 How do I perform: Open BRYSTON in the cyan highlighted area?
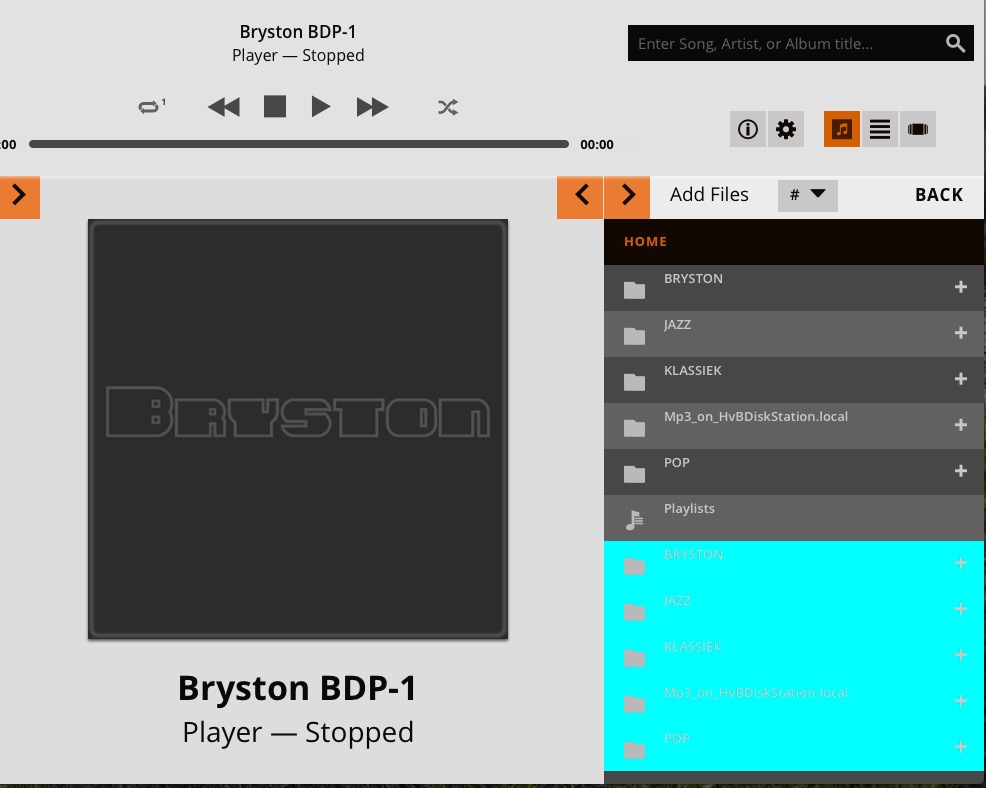click(x=794, y=564)
